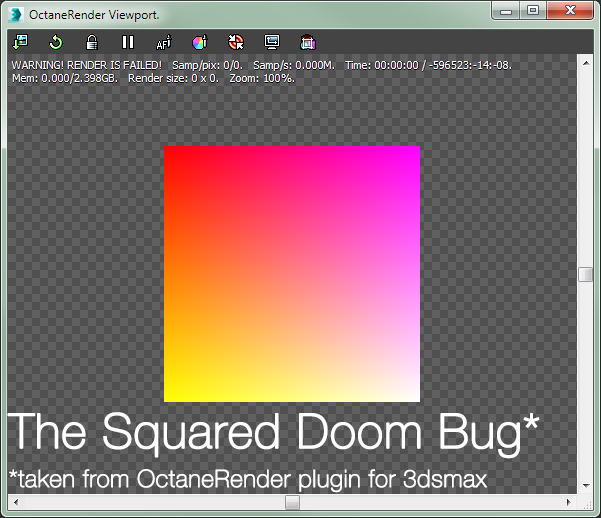601x518 pixels.
Task: Click the film strip icon in toolbar
Action: click(x=308, y=42)
